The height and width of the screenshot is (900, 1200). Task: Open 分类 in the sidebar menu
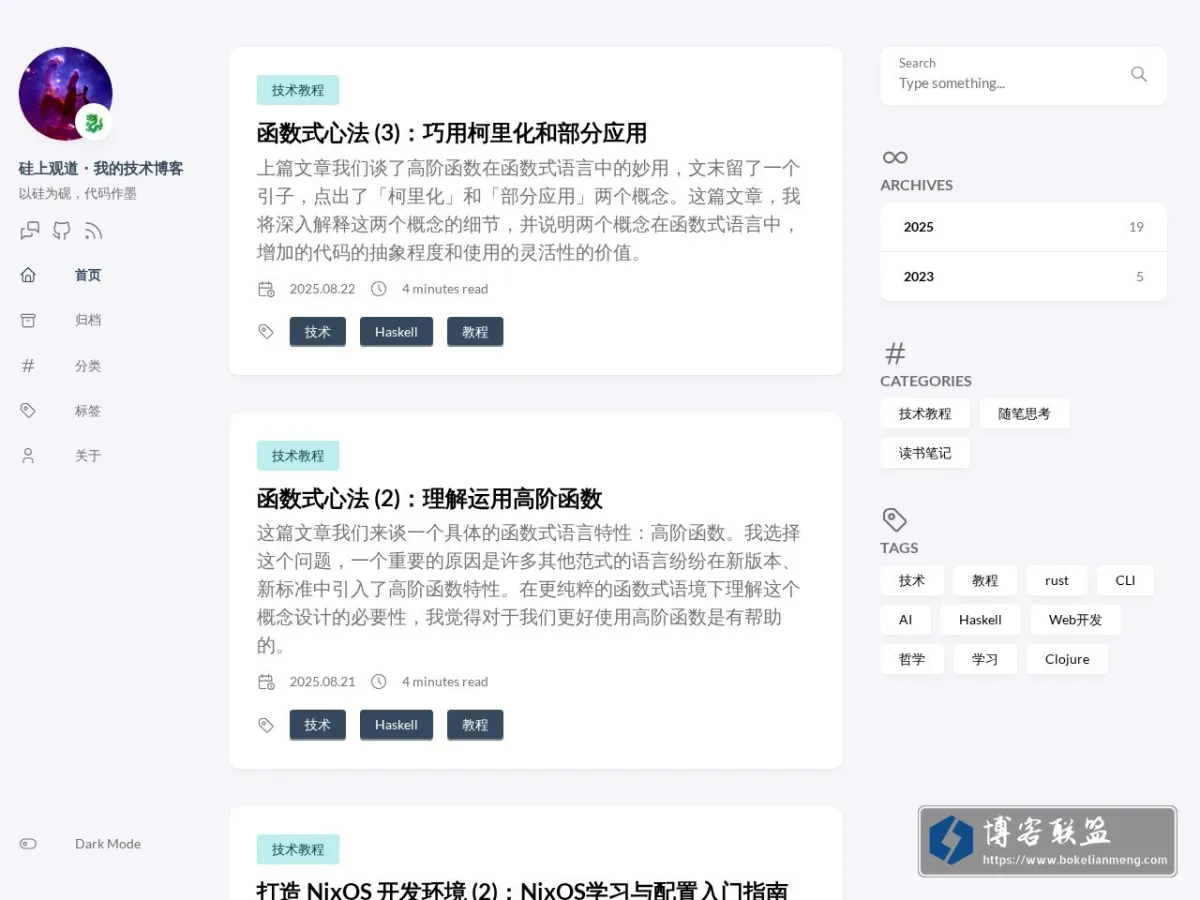(x=88, y=366)
